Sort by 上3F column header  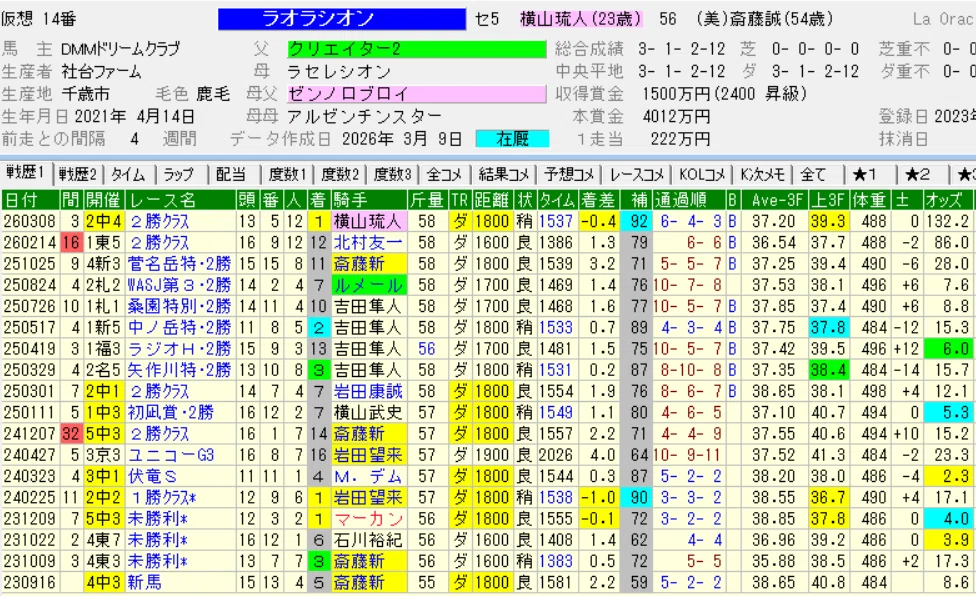[x=828, y=200]
